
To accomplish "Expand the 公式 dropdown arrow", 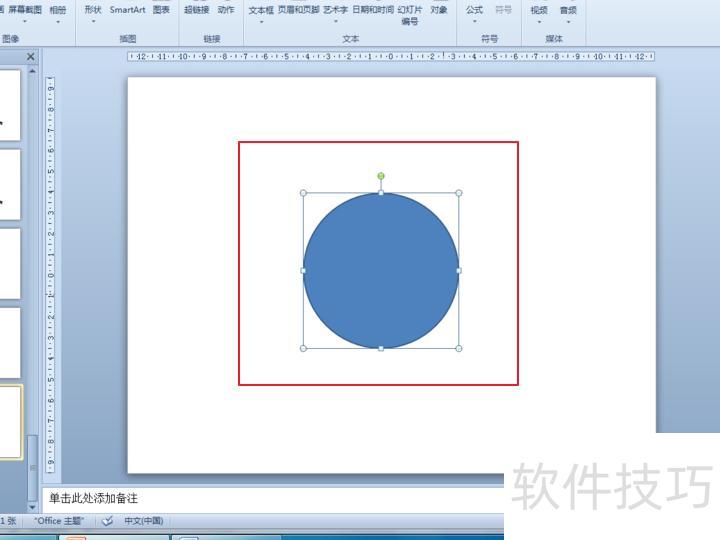I will 474,22.
